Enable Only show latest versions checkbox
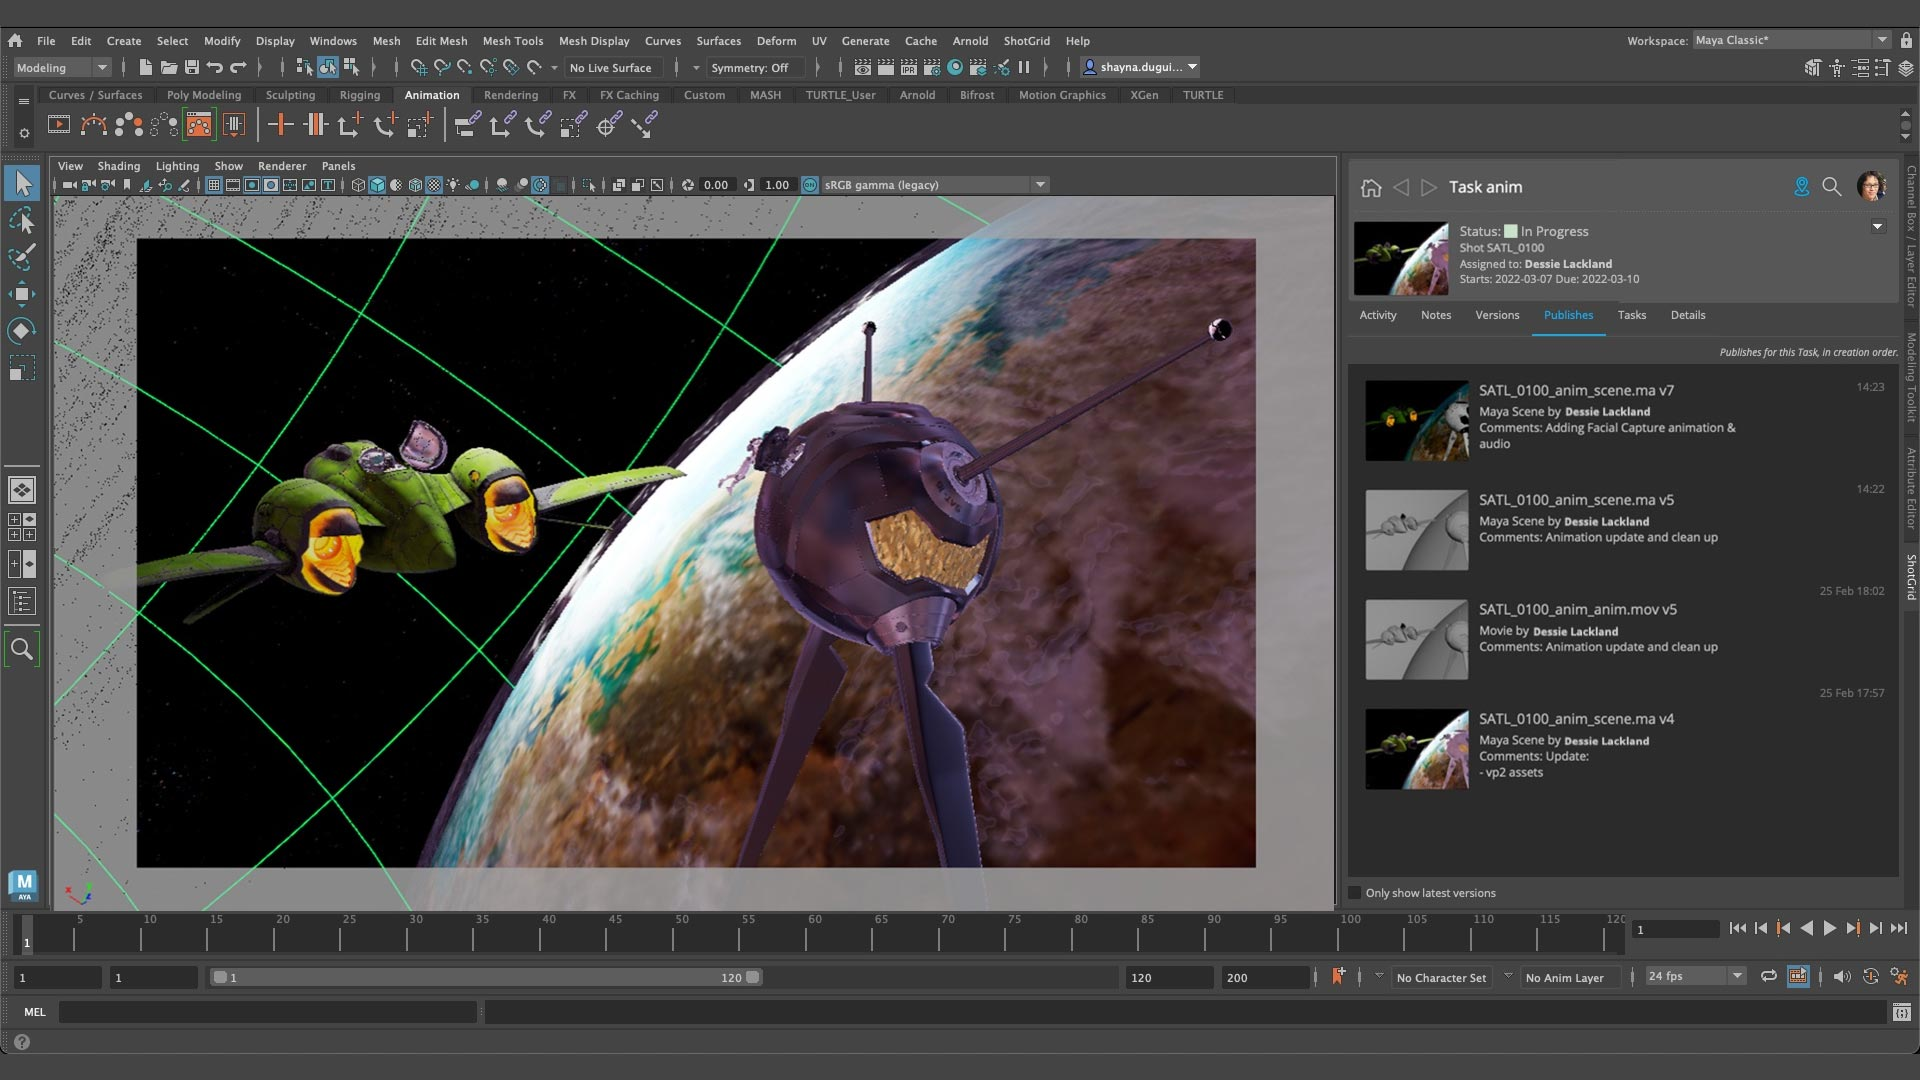The width and height of the screenshot is (1920, 1080). click(x=1355, y=893)
